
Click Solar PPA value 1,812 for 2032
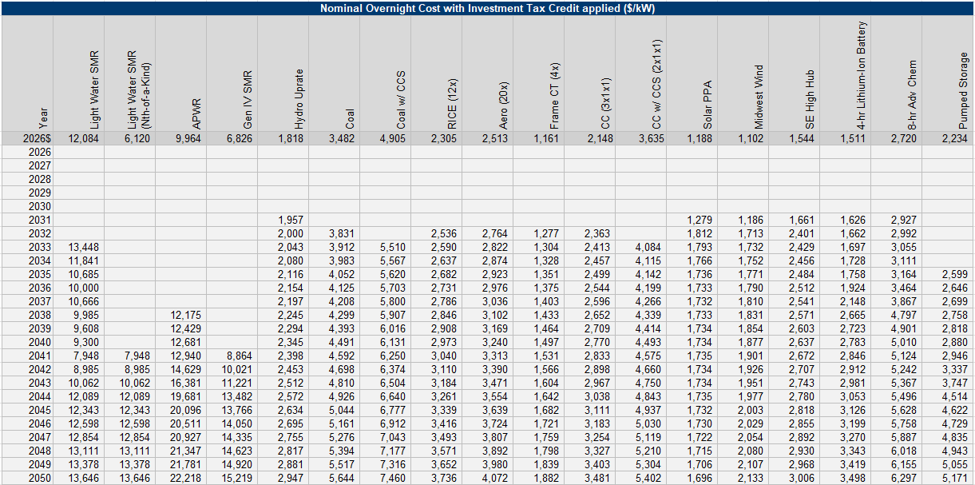pyautogui.click(x=700, y=234)
